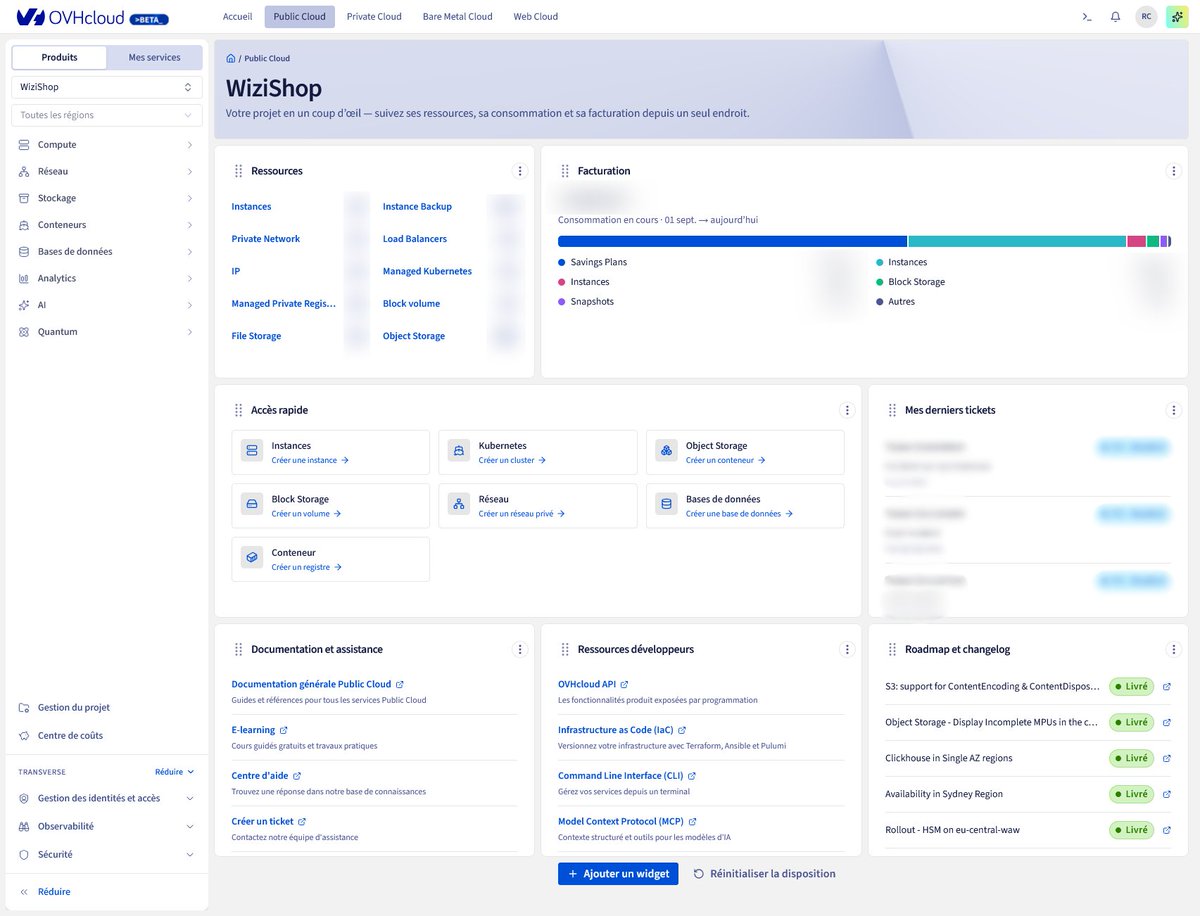Open the Toutes les régions dropdown
The height and width of the screenshot is (916, 1200).
(x=106, y=115)
